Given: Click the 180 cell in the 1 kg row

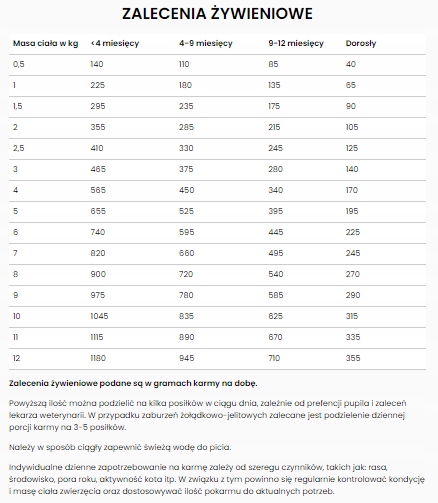Looking at the screenshot, I should pos(185,85).
